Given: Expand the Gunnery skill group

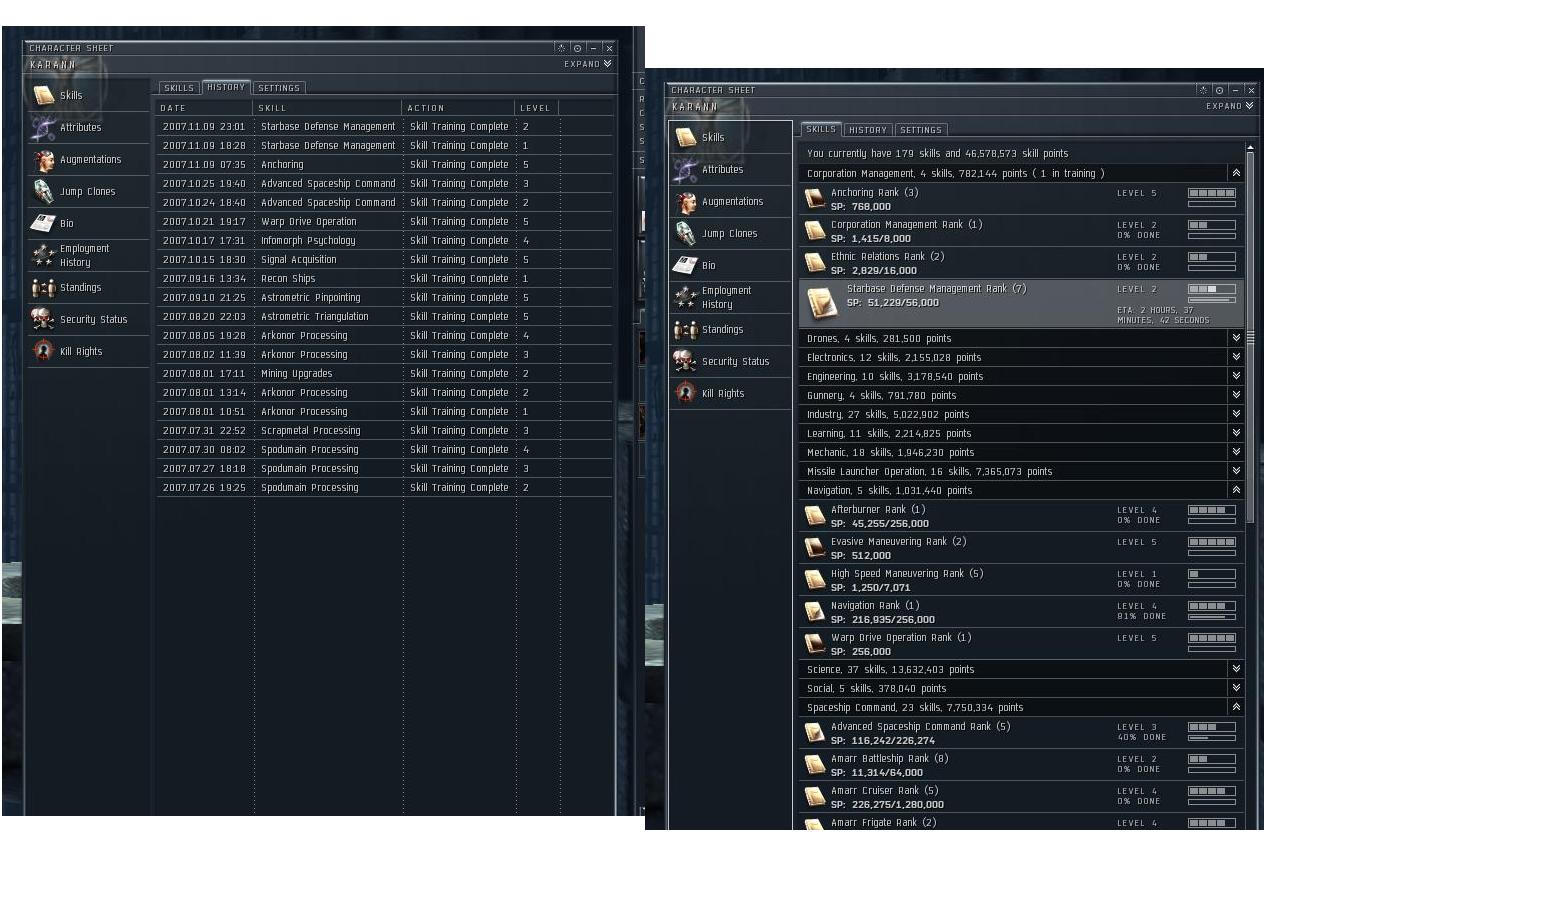Looking at the screenshot, I should (x=1236, y=395).
